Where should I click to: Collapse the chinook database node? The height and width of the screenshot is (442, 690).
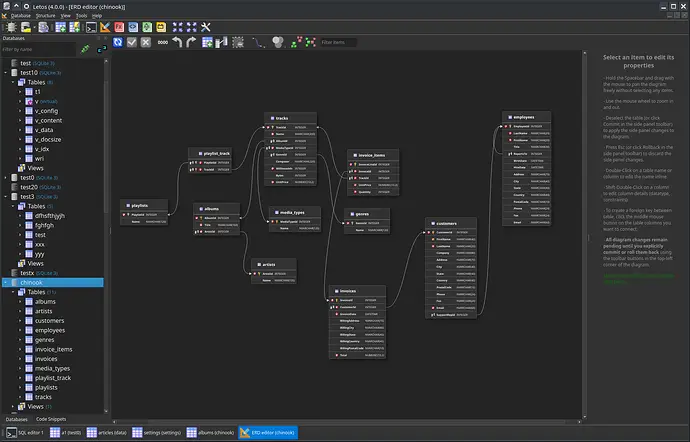[x=6, y=283]
